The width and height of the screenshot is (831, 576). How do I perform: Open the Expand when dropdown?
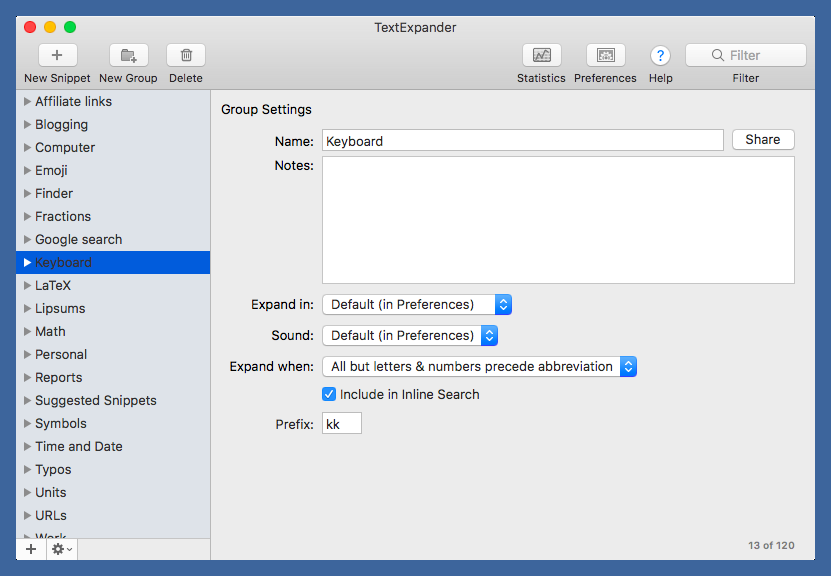tap(480, 366)
